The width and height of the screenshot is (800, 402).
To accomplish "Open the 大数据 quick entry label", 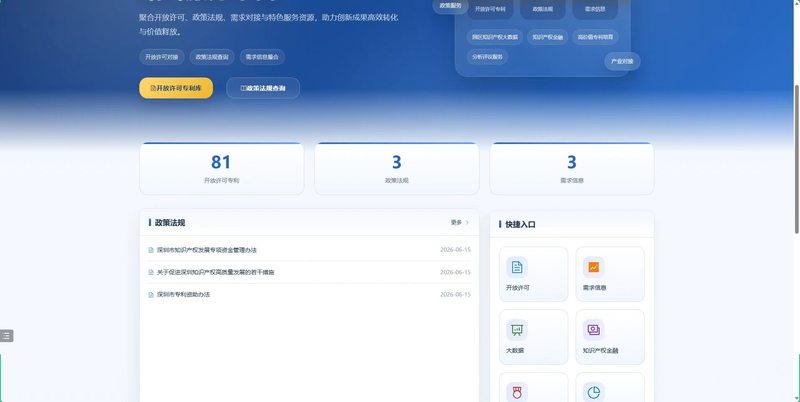I will (515, 350).
